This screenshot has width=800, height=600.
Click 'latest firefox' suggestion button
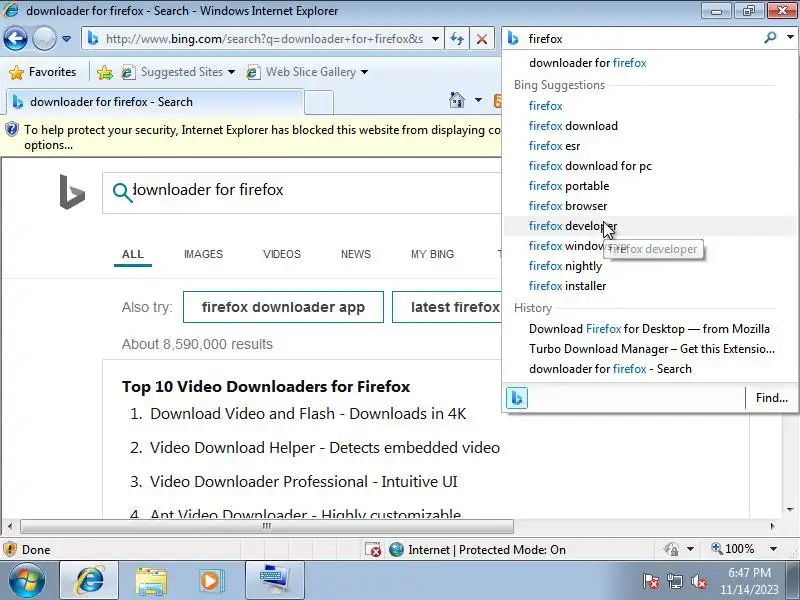[447, 307]
